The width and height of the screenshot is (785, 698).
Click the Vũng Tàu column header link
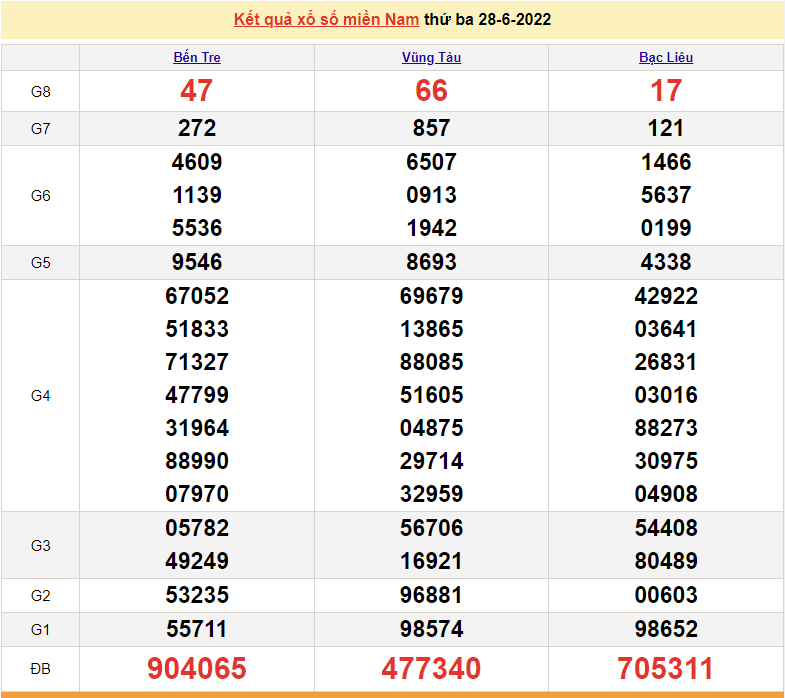(431, 58)
